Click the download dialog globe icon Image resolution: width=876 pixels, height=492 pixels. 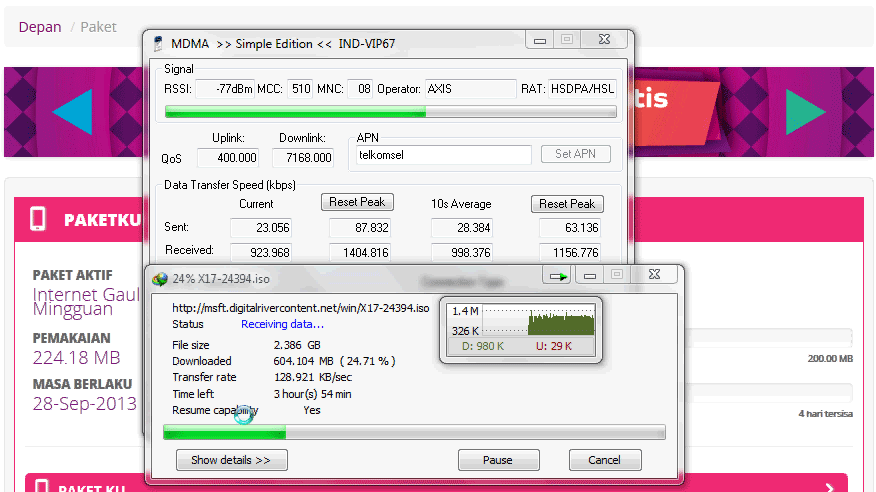click(x=160, y=279)
